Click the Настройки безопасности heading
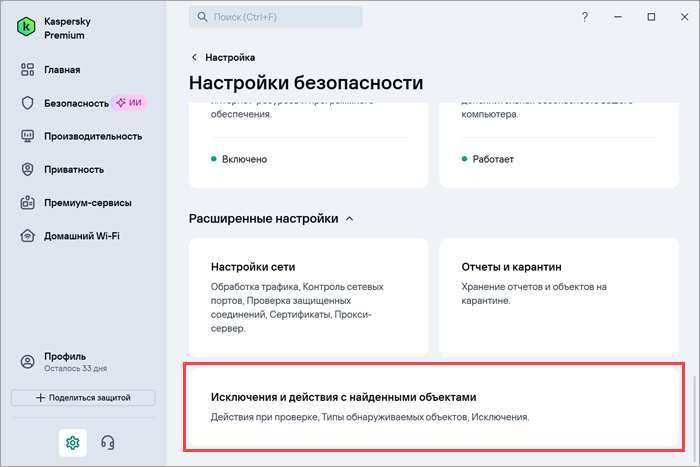 click(x=306, y=83)
